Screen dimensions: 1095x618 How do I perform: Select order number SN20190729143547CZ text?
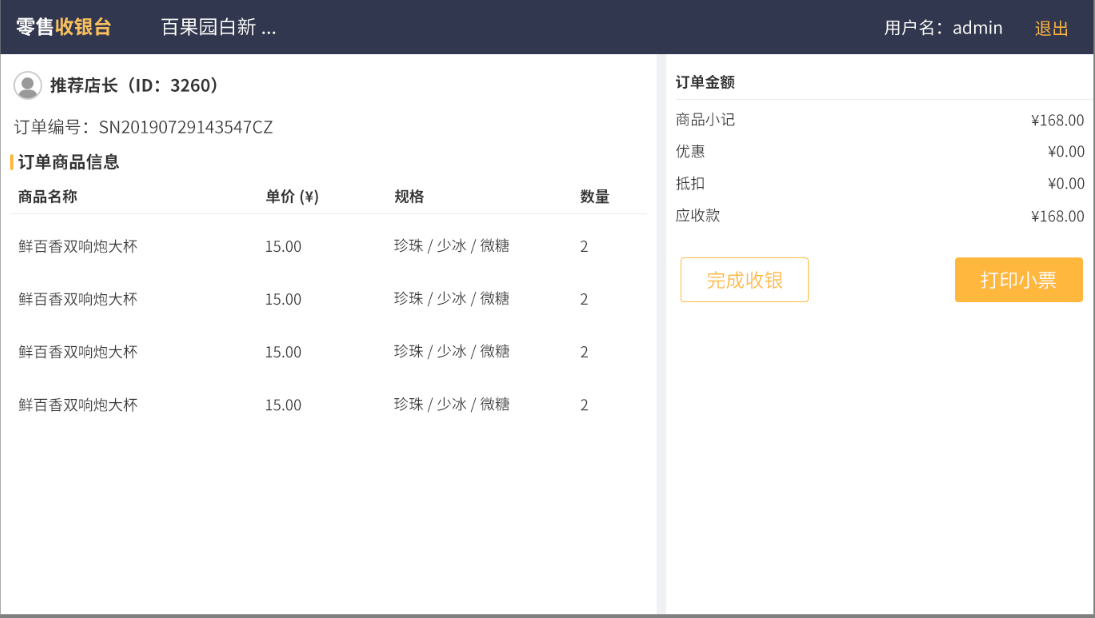pos(185,127)
